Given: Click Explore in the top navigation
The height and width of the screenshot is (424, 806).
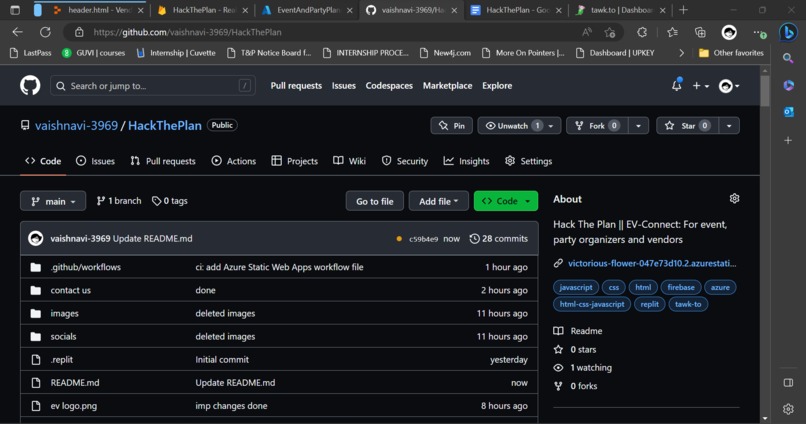Looking at the screenshot, I should coord(497,86).
